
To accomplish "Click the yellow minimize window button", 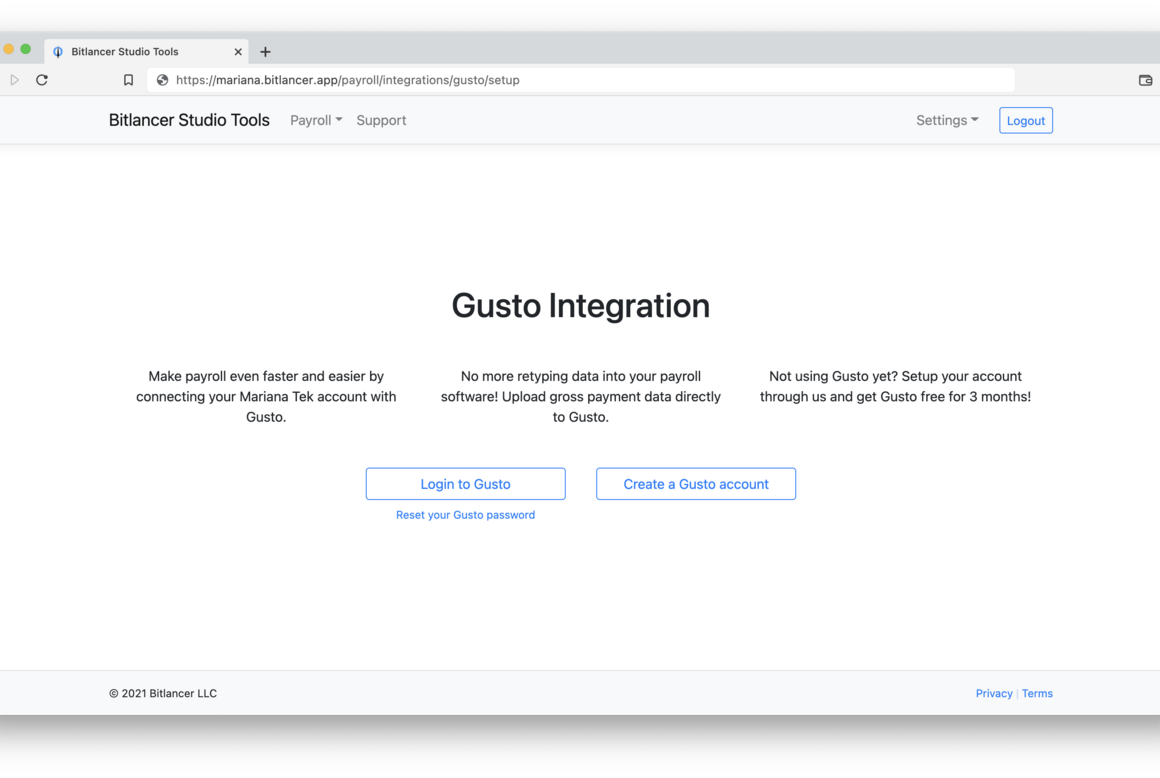I will 8,49.
